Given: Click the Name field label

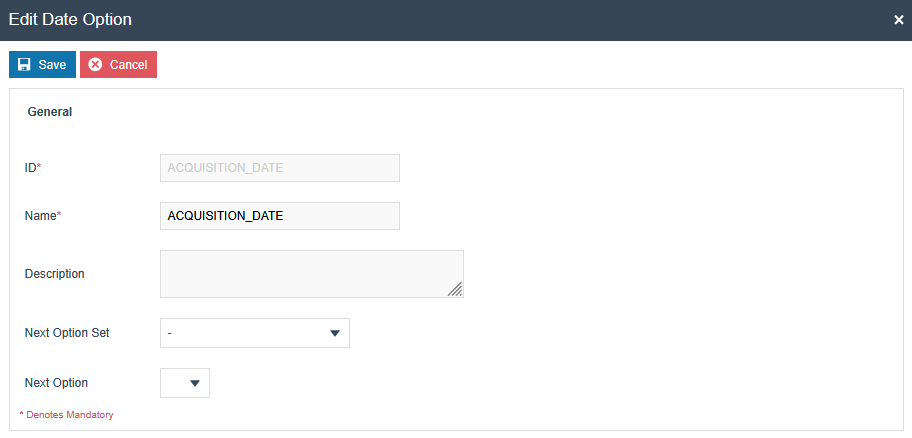Looking at the screenshot, I should coord(42,216).
